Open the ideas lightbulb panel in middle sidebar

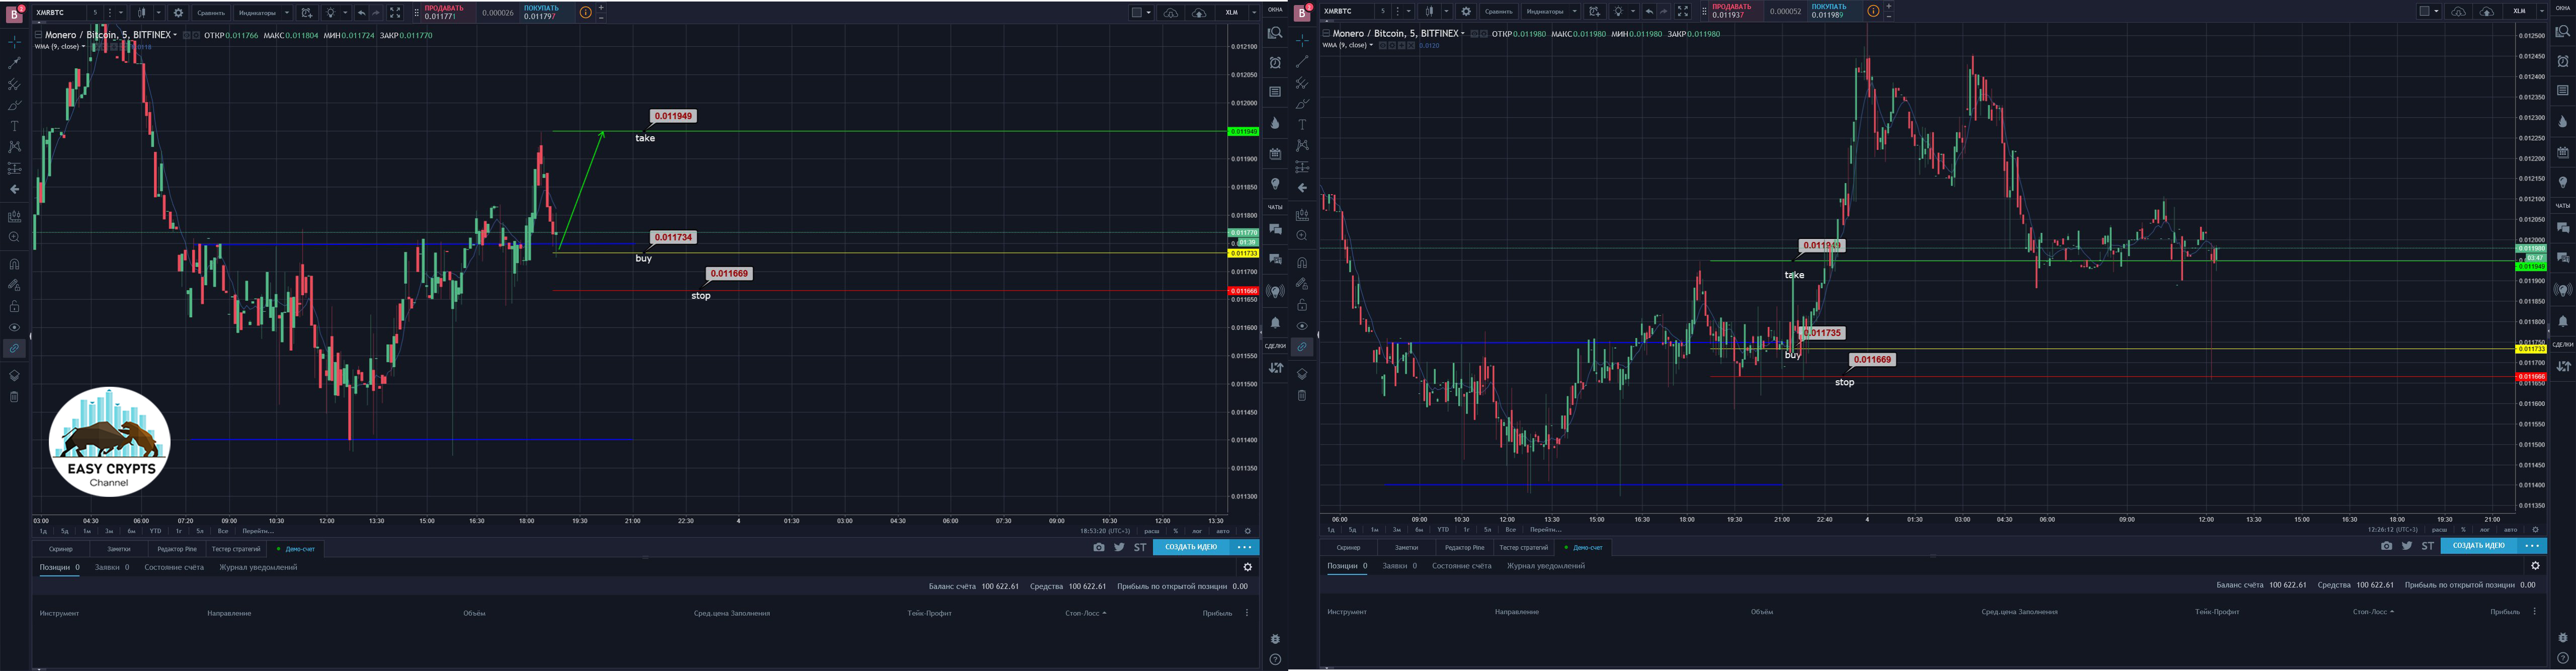[1275, 184]
